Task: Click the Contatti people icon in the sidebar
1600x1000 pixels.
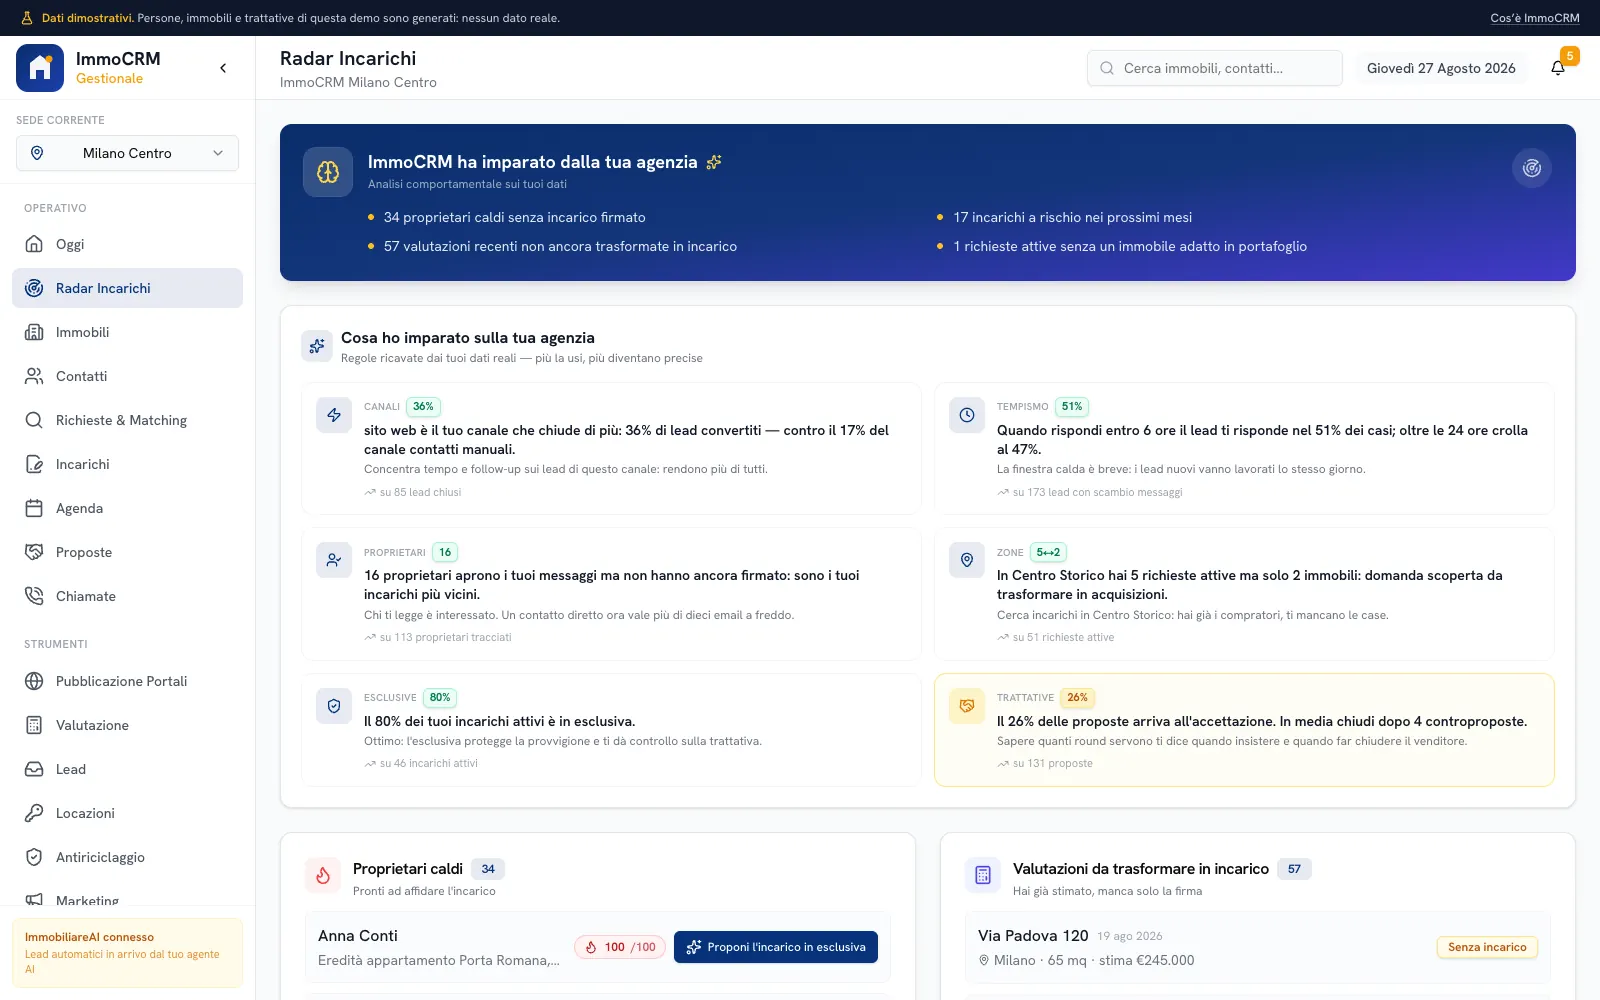Action: [34, 376]
